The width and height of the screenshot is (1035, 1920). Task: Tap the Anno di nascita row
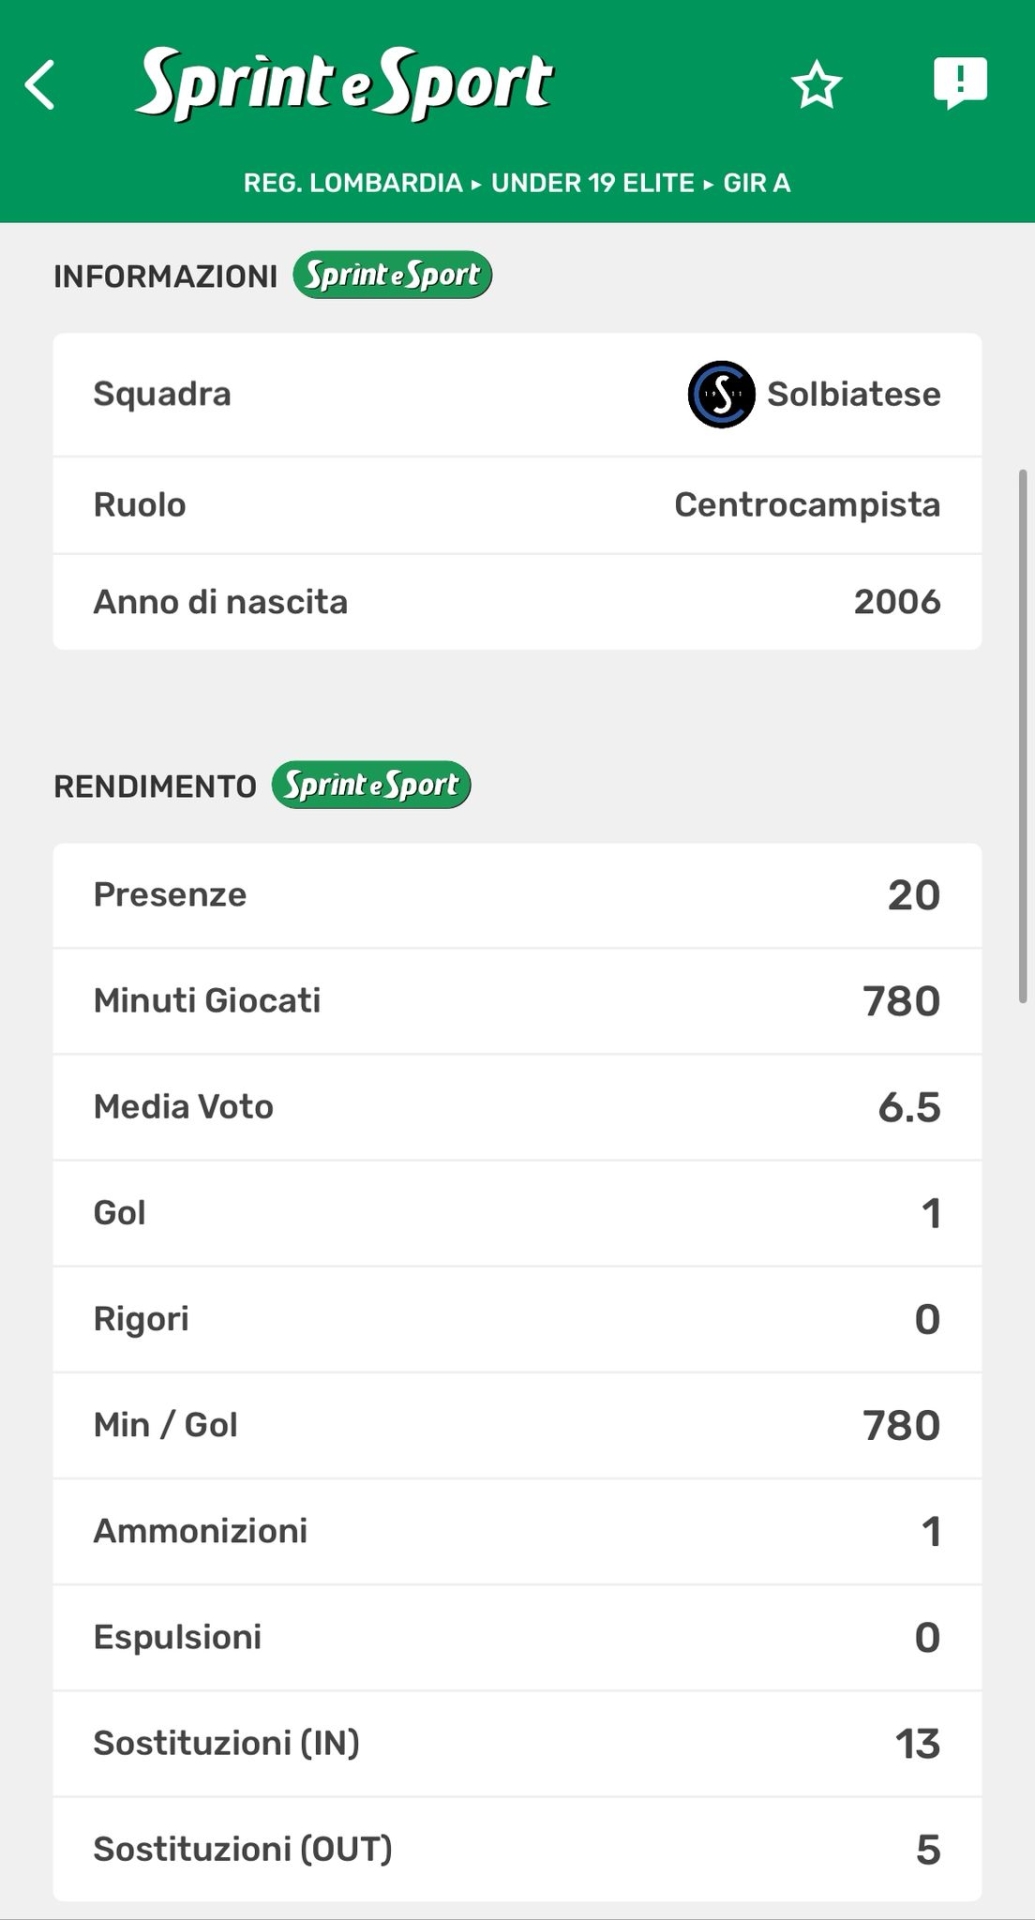pyautogui.click(x=517, y=602)
